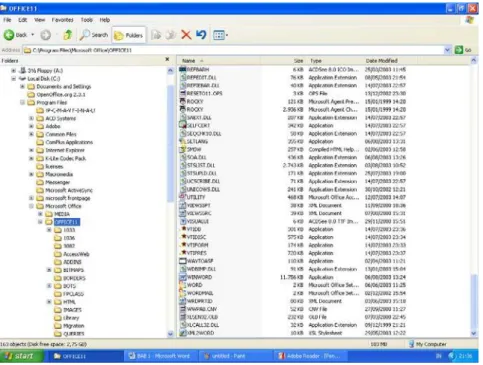
Task: Click the Folders tree scrollbar up arrow
Action: pos(170,70)
